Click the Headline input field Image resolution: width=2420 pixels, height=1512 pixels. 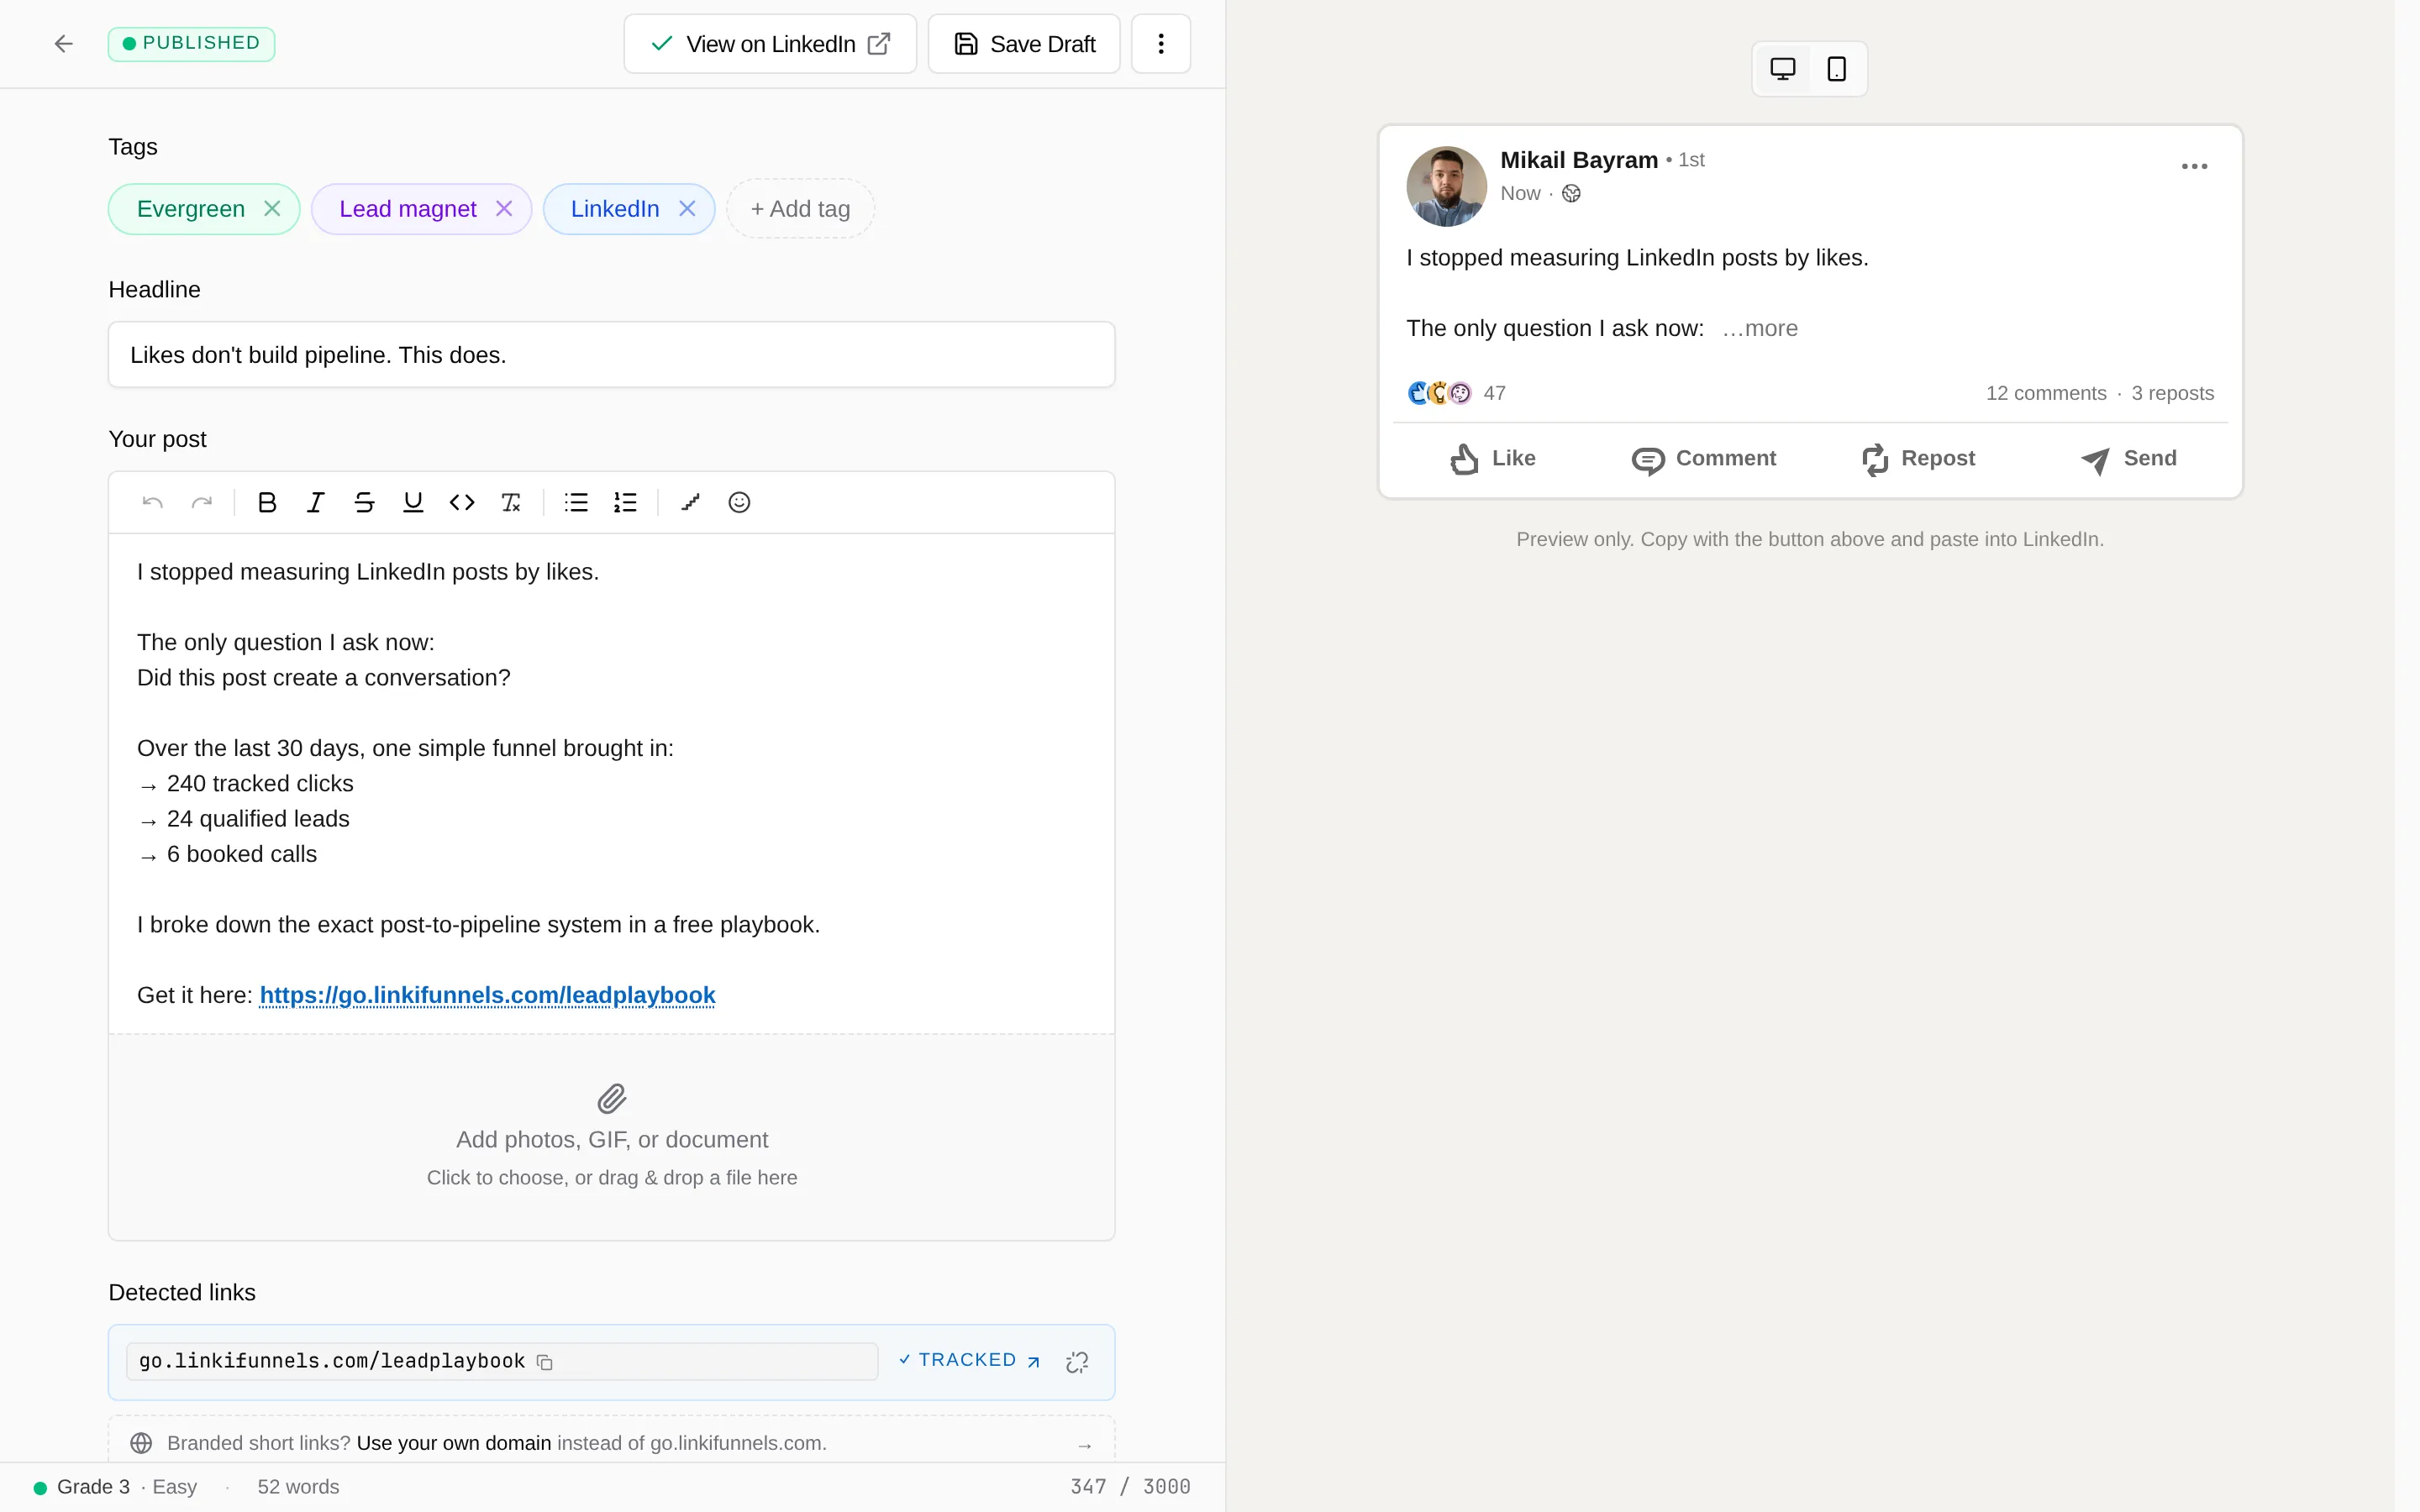pos(611,355)
